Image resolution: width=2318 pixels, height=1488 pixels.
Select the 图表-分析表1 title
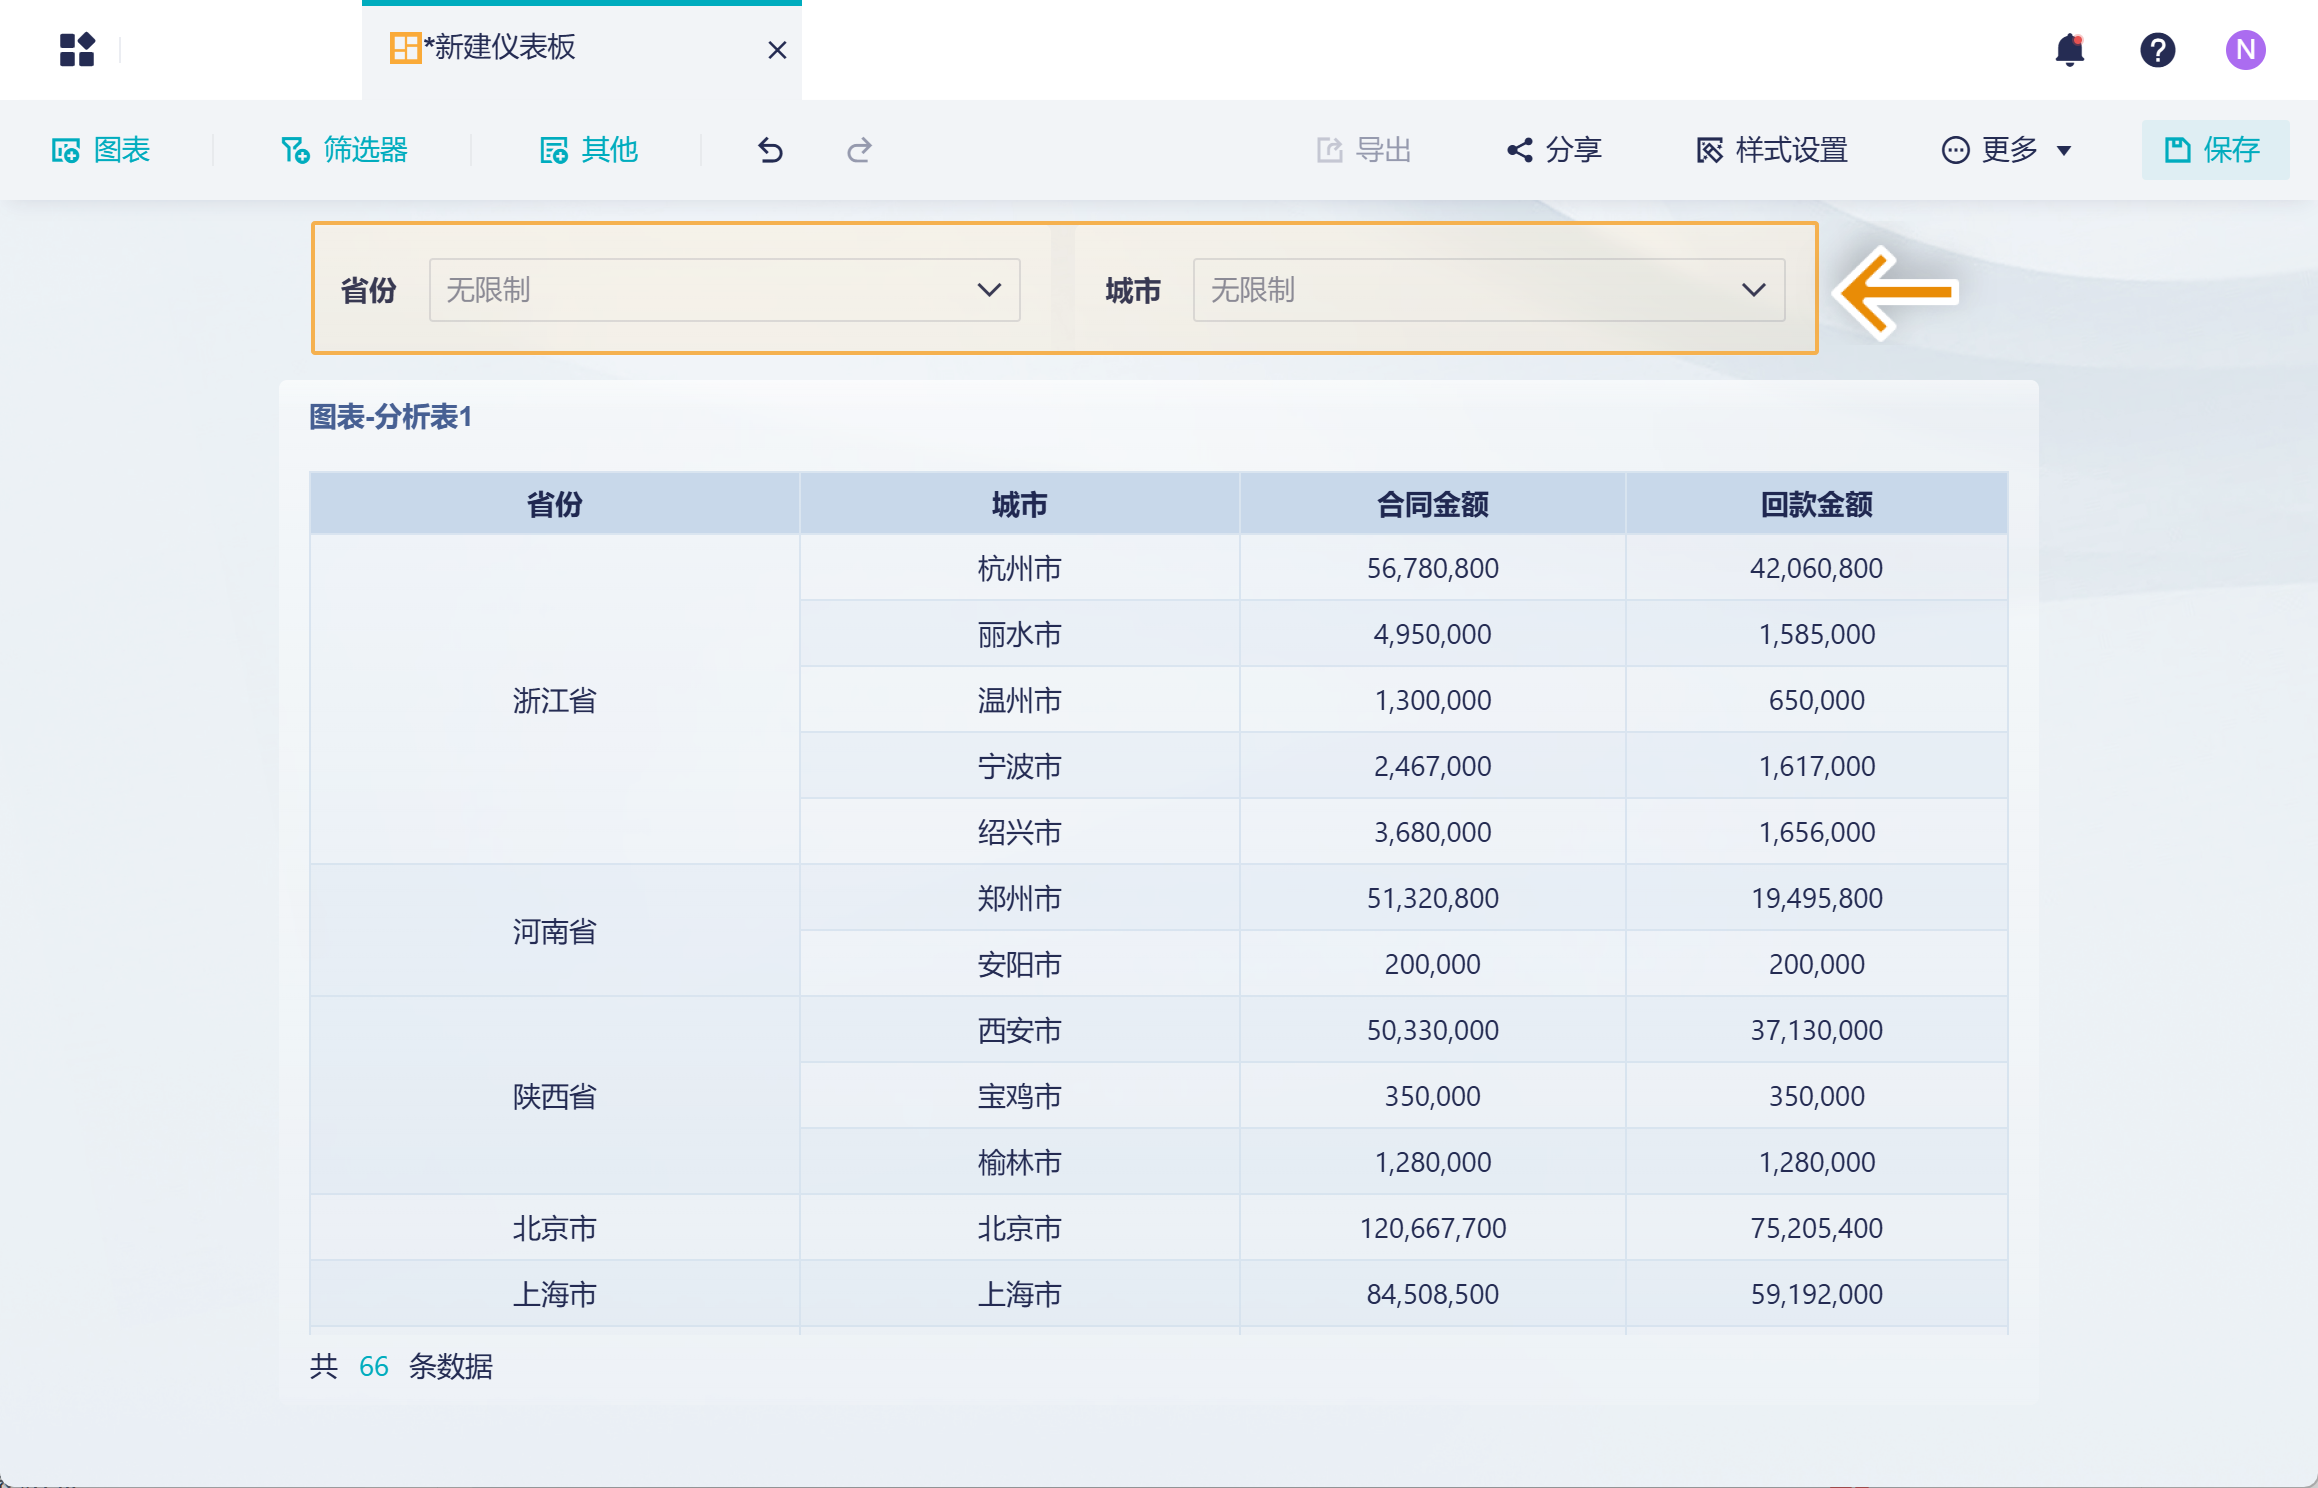pyautogui.click(x=390, y=417)
